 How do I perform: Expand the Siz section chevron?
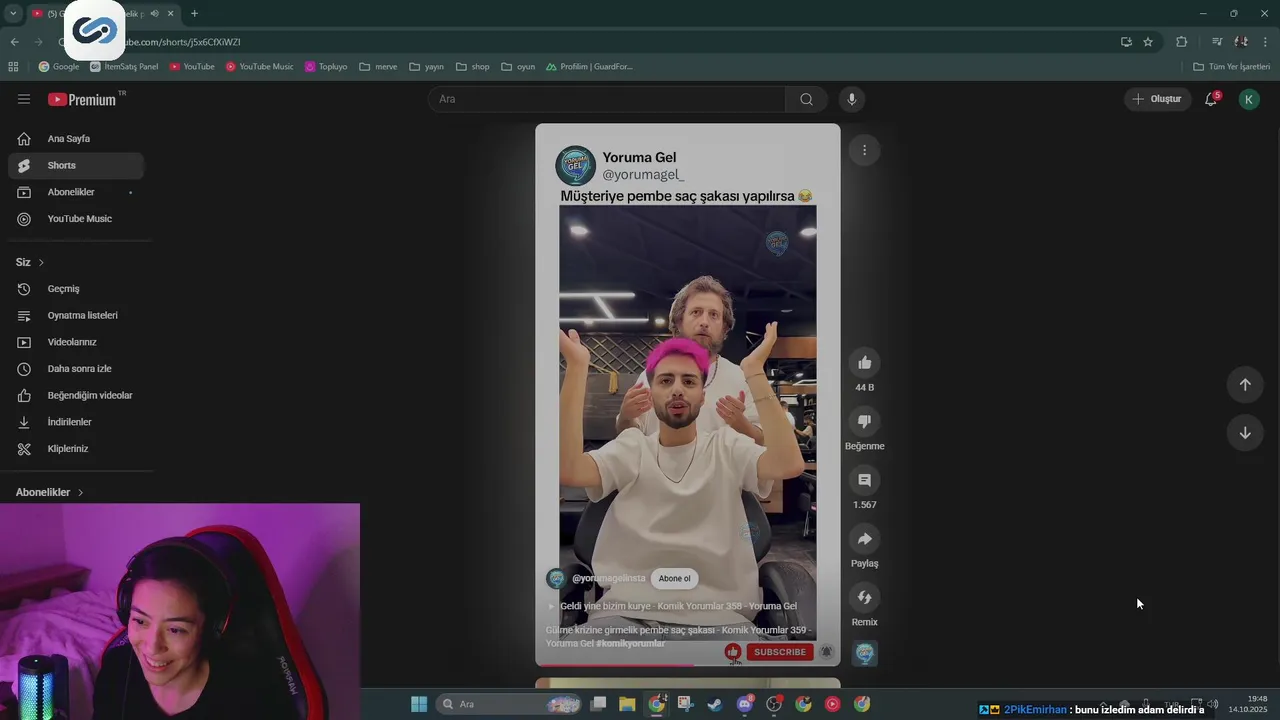(x=41, y=262)
